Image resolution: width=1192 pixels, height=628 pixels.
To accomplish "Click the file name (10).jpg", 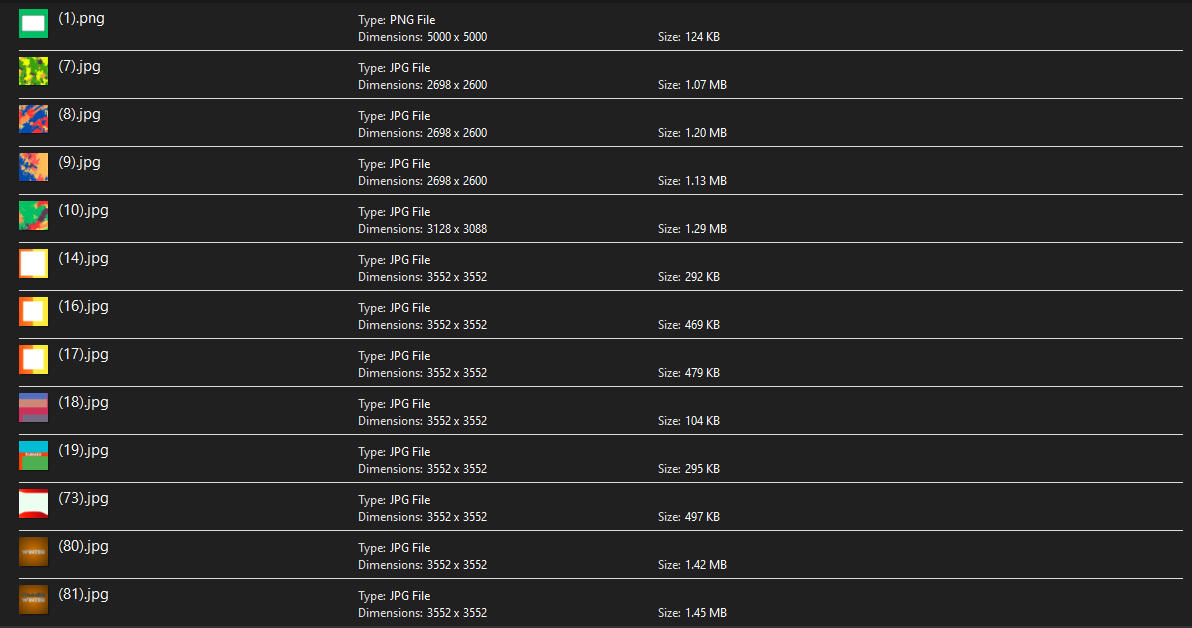I will [83, 210].
